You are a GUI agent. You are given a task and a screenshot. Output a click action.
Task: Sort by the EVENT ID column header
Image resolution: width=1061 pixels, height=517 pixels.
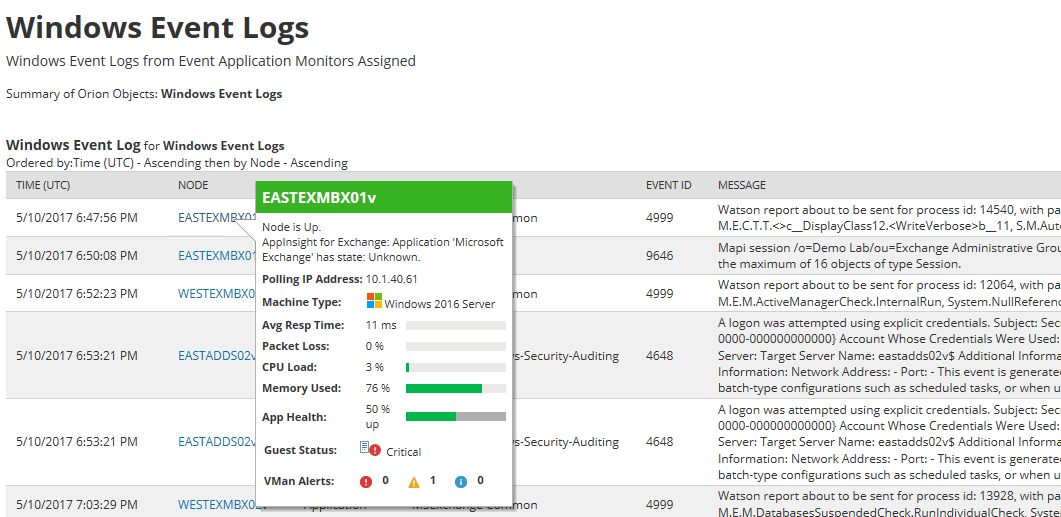click(669, 185)
